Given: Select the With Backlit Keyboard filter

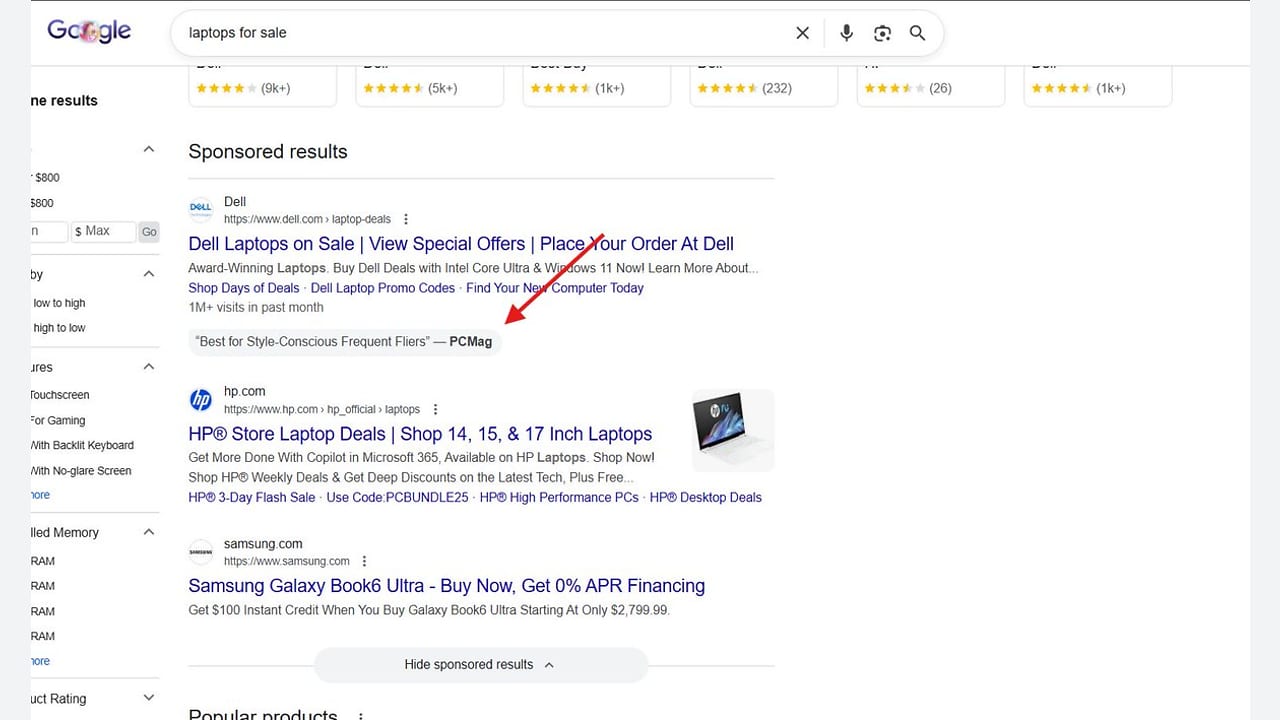Looking at the screenshot, I should pos(82,446).
